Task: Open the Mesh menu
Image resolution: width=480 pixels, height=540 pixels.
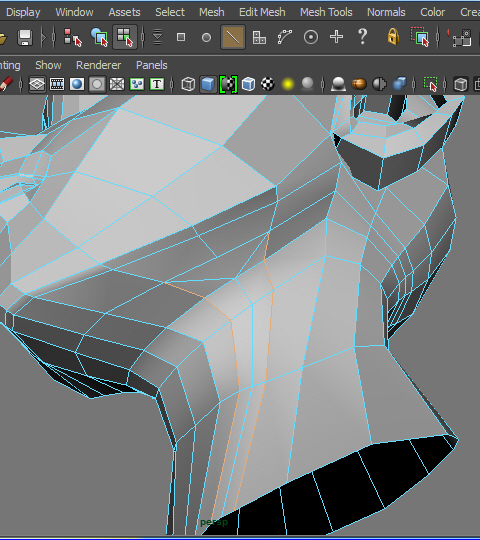Action: point(212,12)
